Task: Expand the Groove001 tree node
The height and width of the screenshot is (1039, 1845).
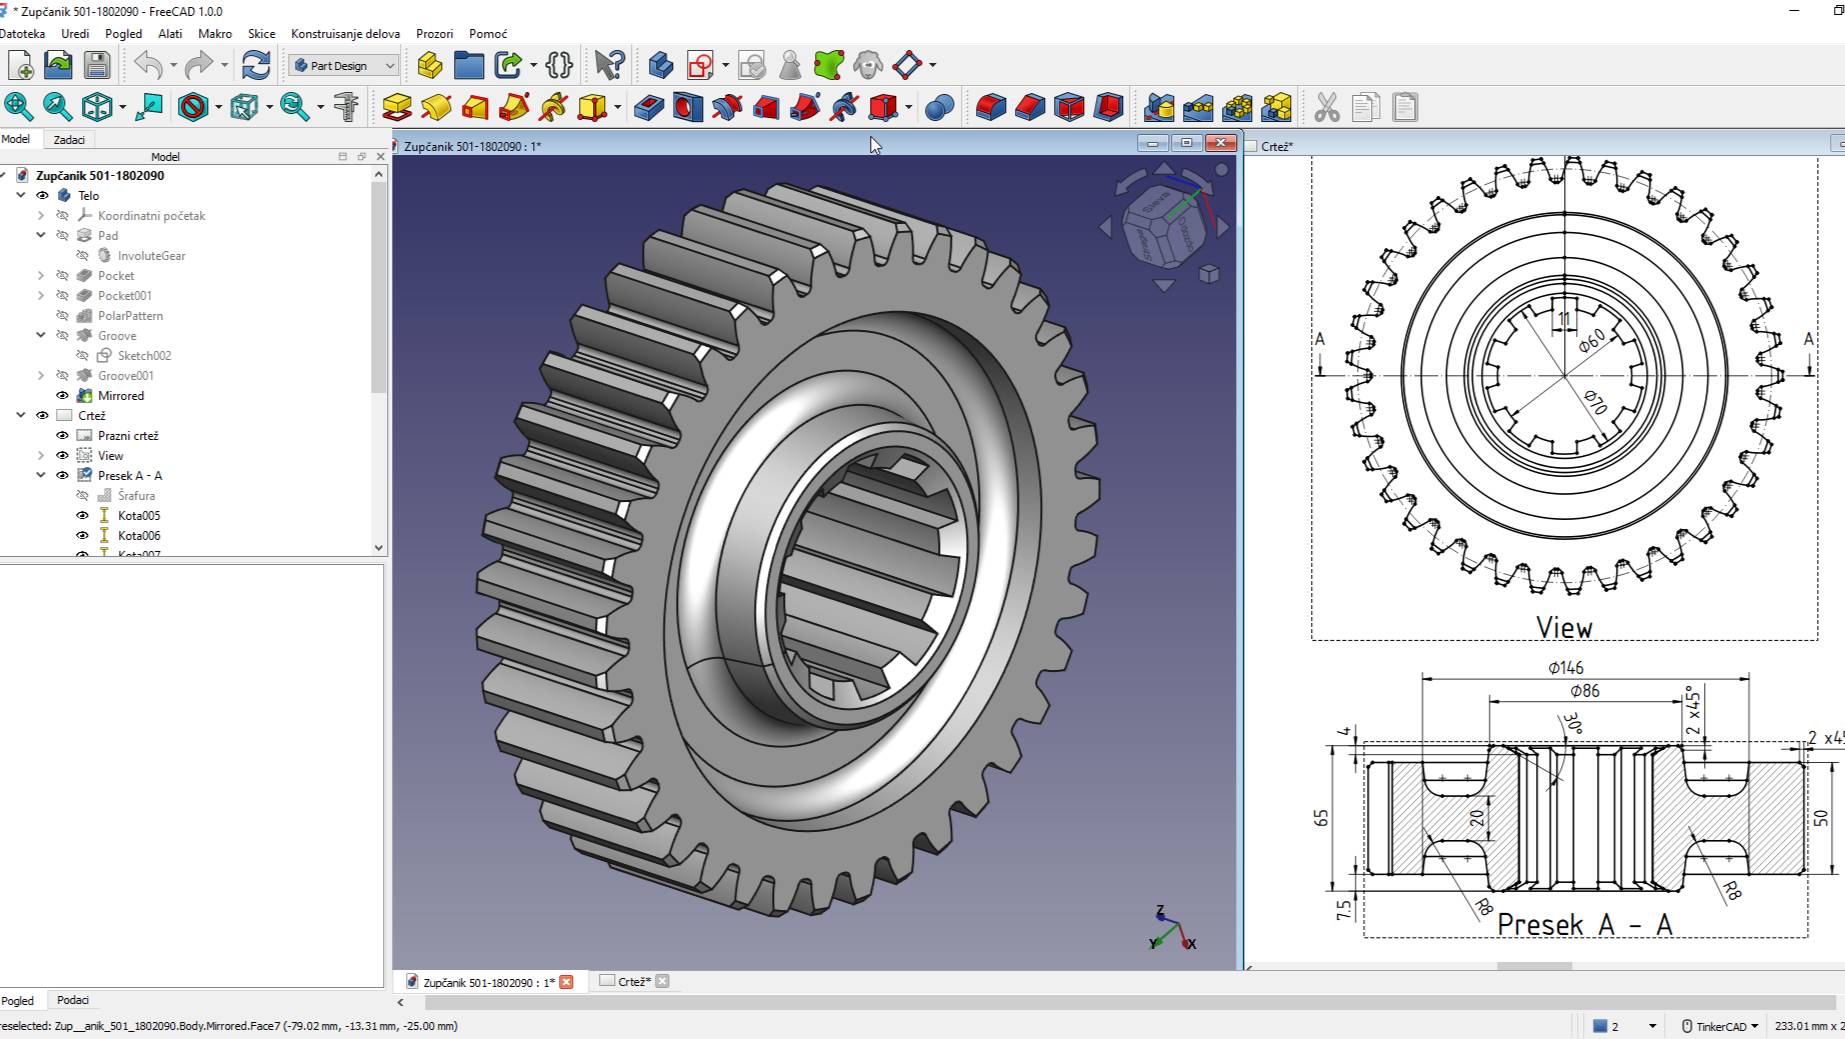Action: pyautogui.click(x=41, y=376)
